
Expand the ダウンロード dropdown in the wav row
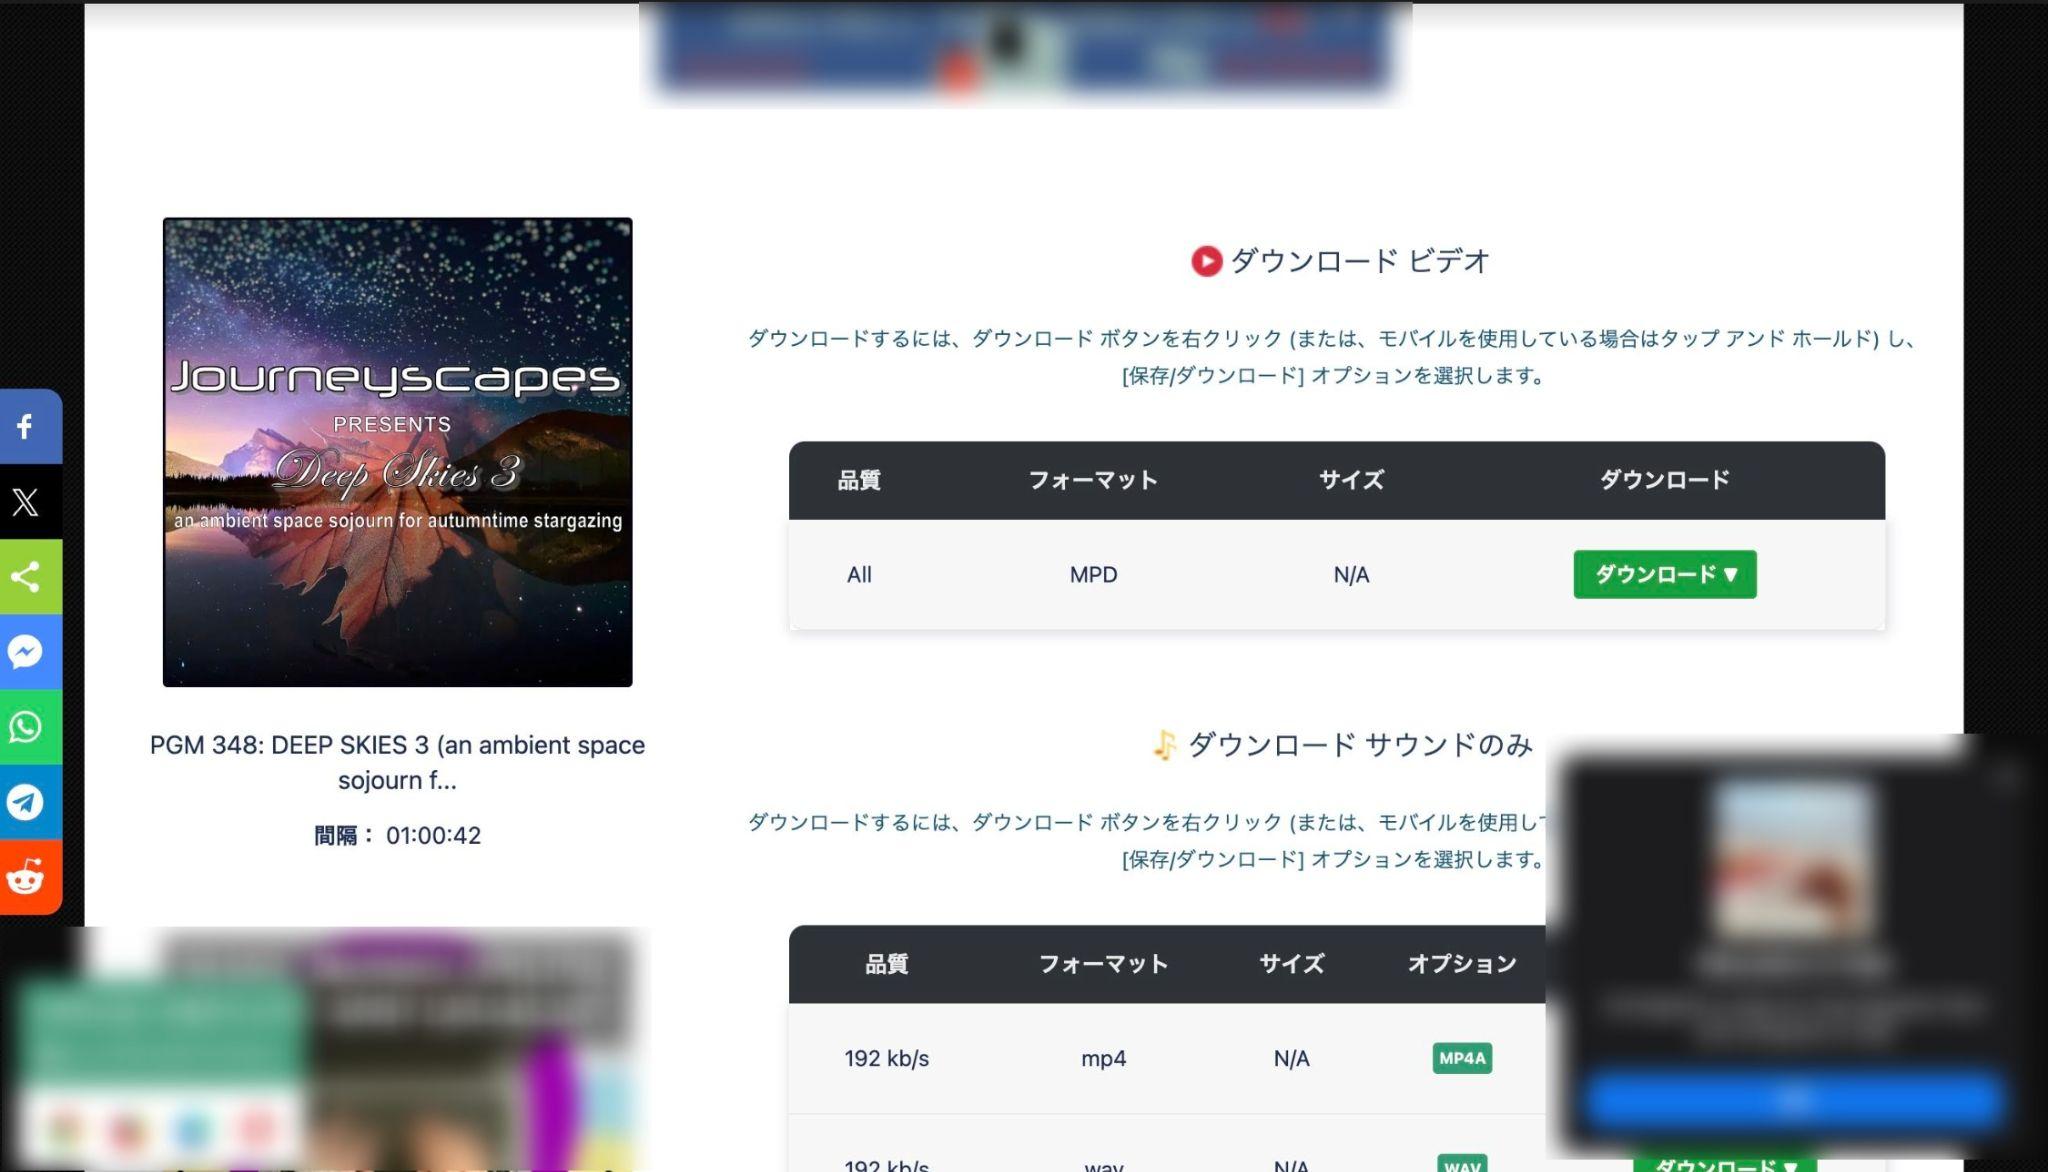(x=1725, y=1164)
